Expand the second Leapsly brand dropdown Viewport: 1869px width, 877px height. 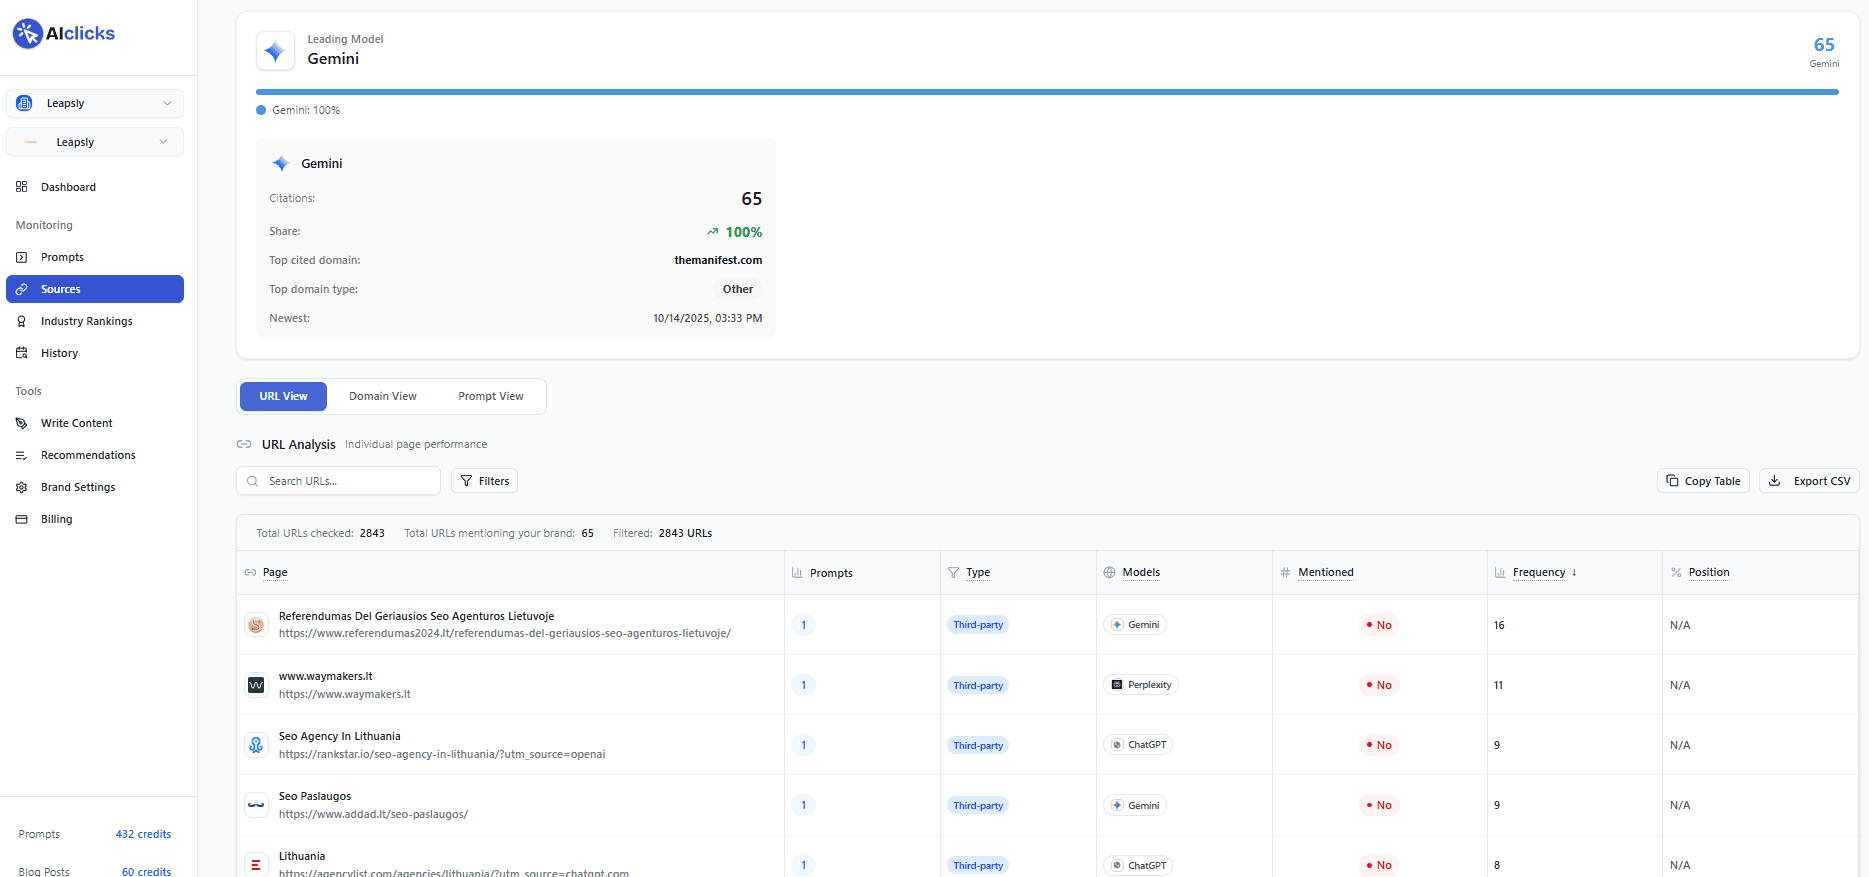coord(95,142)
